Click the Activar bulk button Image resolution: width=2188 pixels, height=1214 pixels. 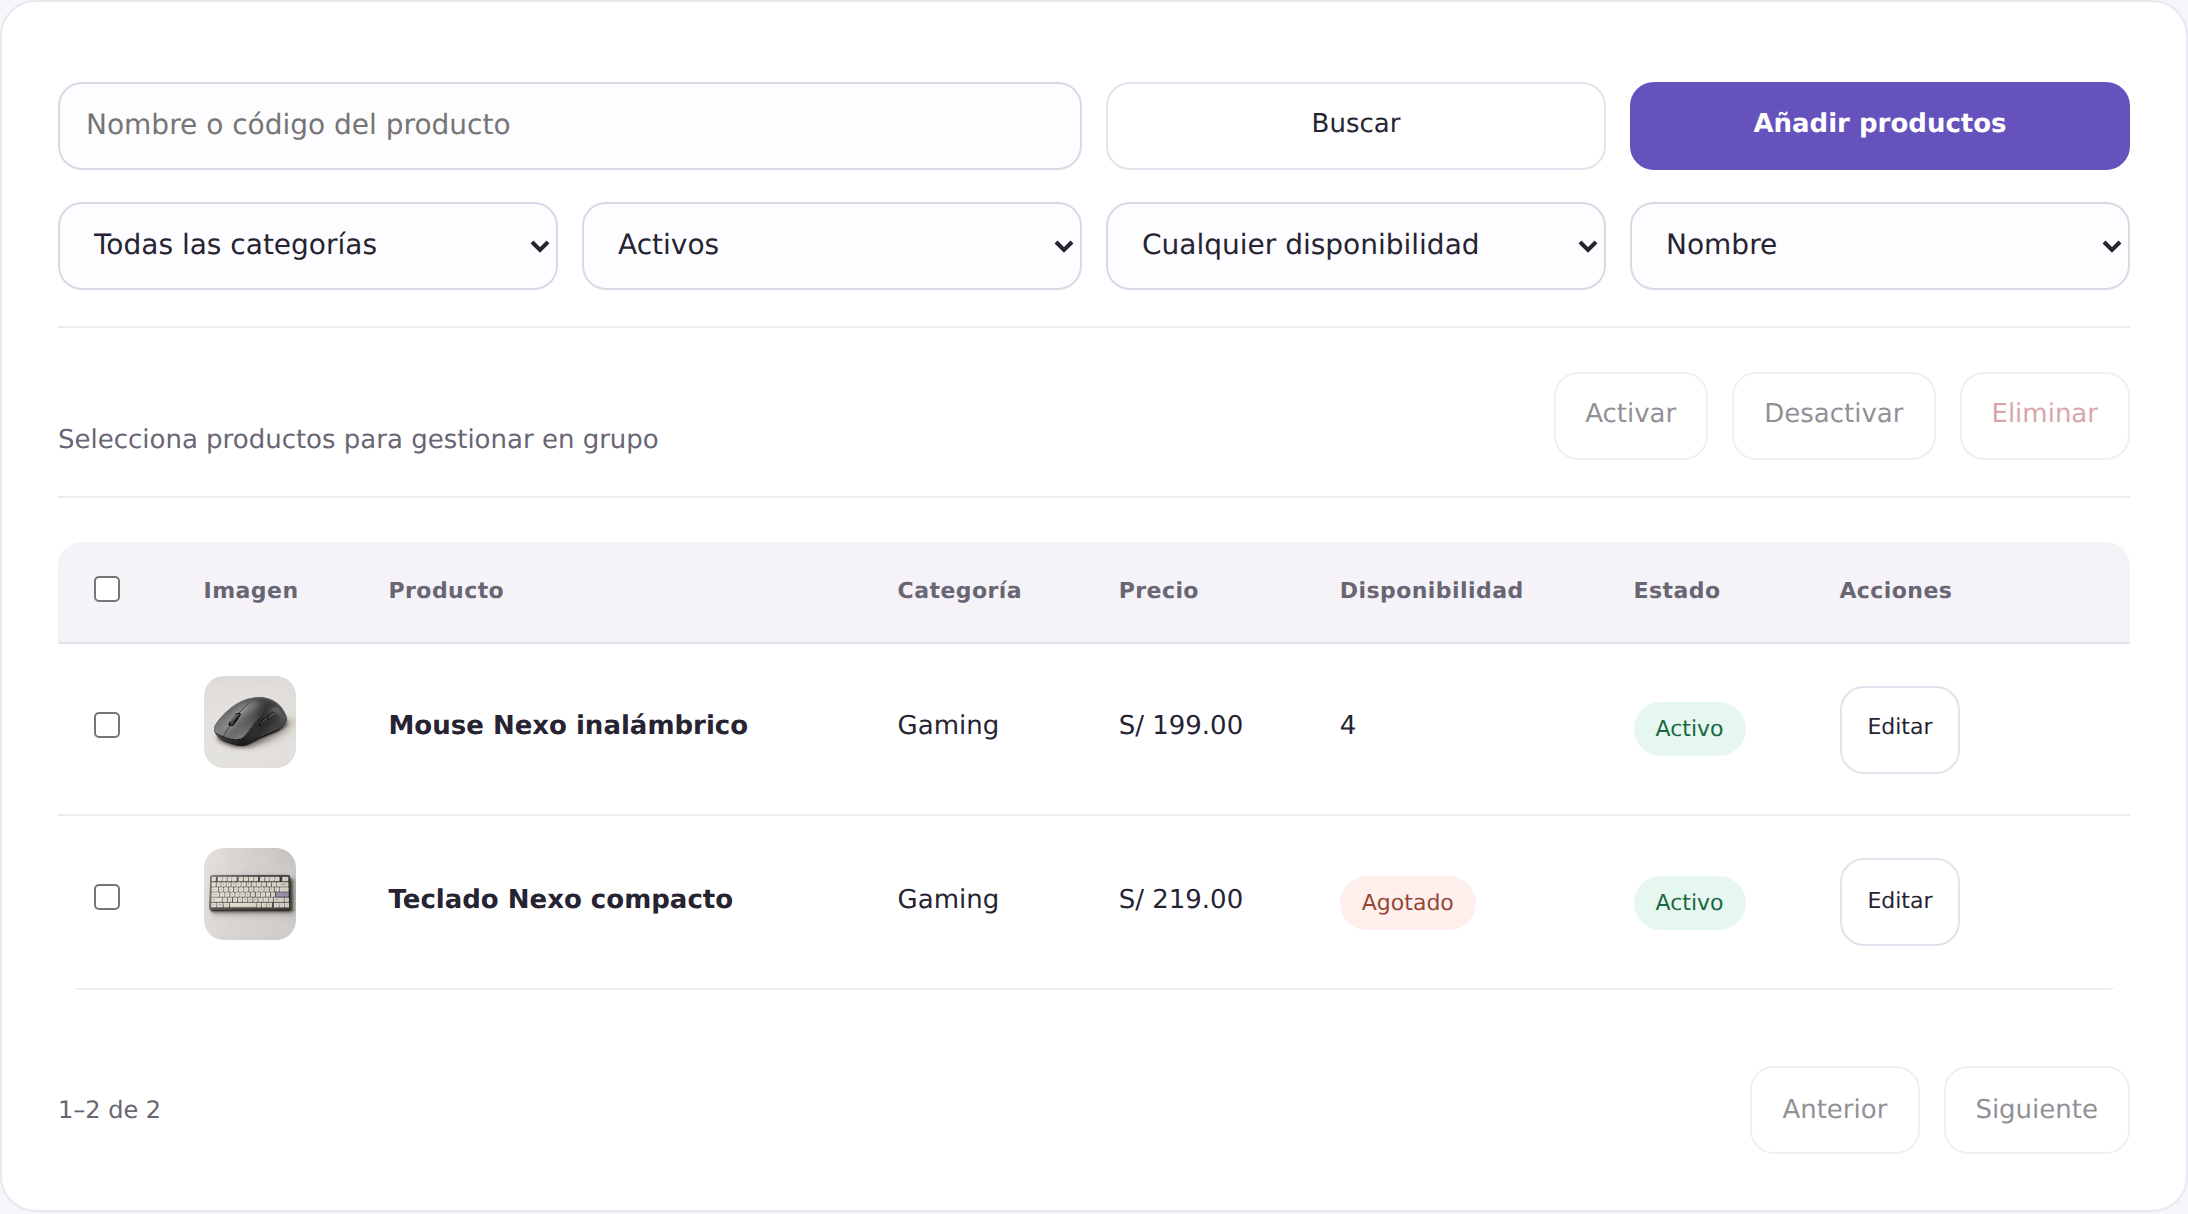pyautogui.click(x=1630, y=415)
